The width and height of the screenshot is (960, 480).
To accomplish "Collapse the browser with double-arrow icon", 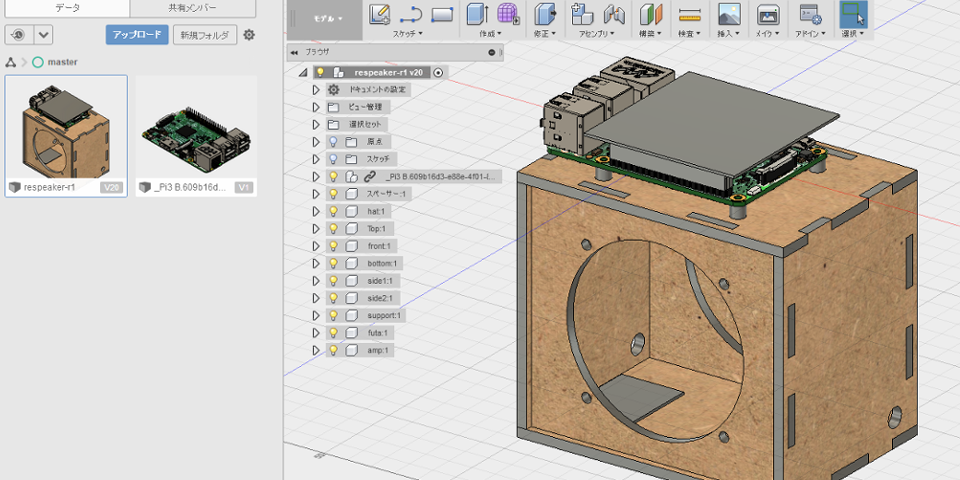I will point(294,53).
